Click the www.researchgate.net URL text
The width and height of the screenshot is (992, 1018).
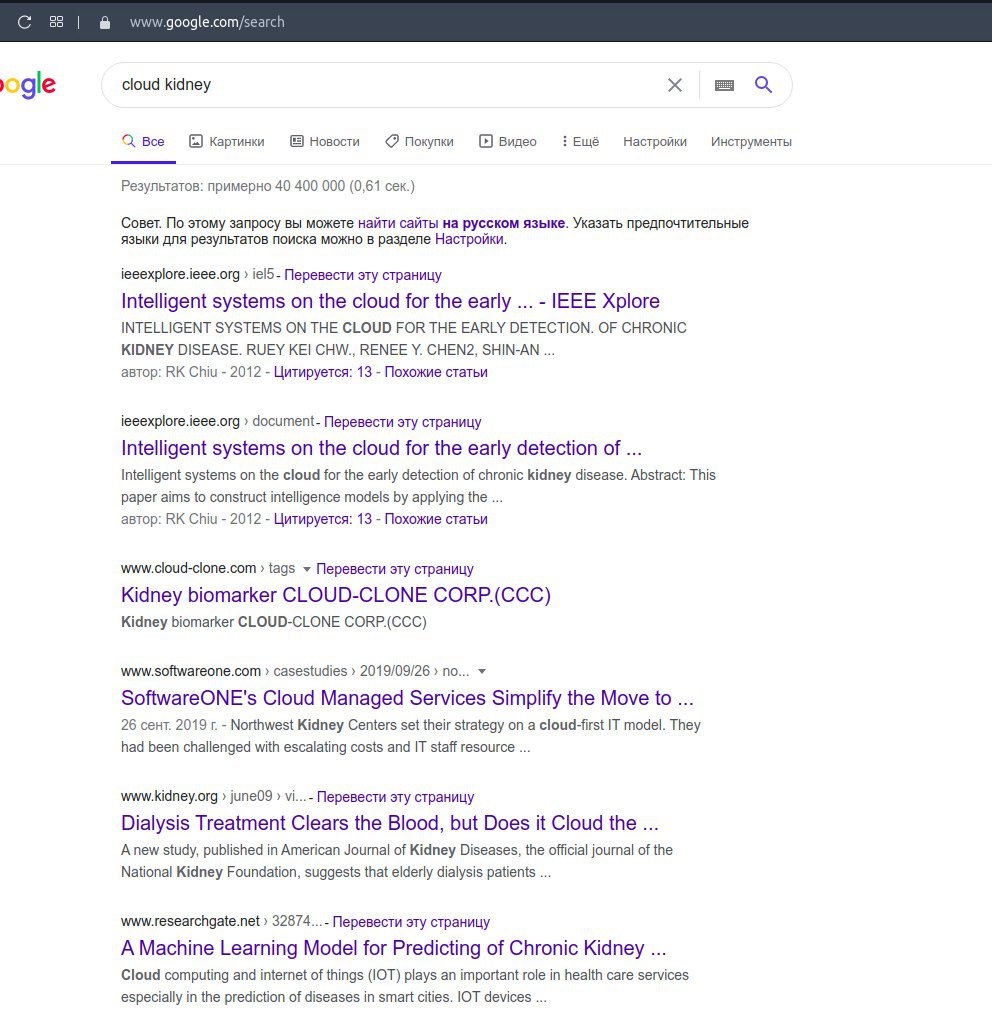click(x=190, y=921)
